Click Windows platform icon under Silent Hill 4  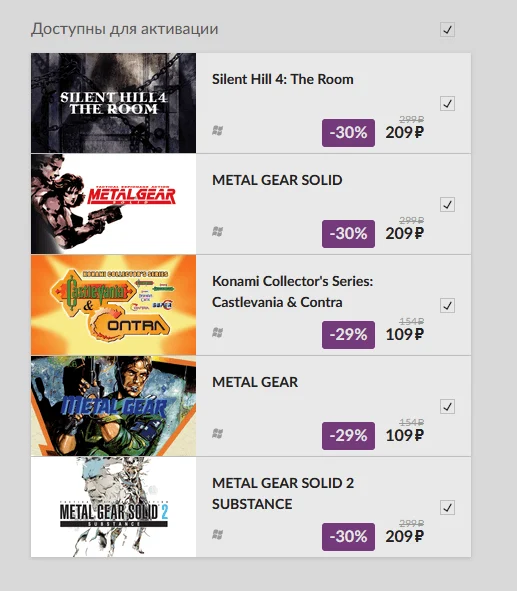[x=217, y=131]
